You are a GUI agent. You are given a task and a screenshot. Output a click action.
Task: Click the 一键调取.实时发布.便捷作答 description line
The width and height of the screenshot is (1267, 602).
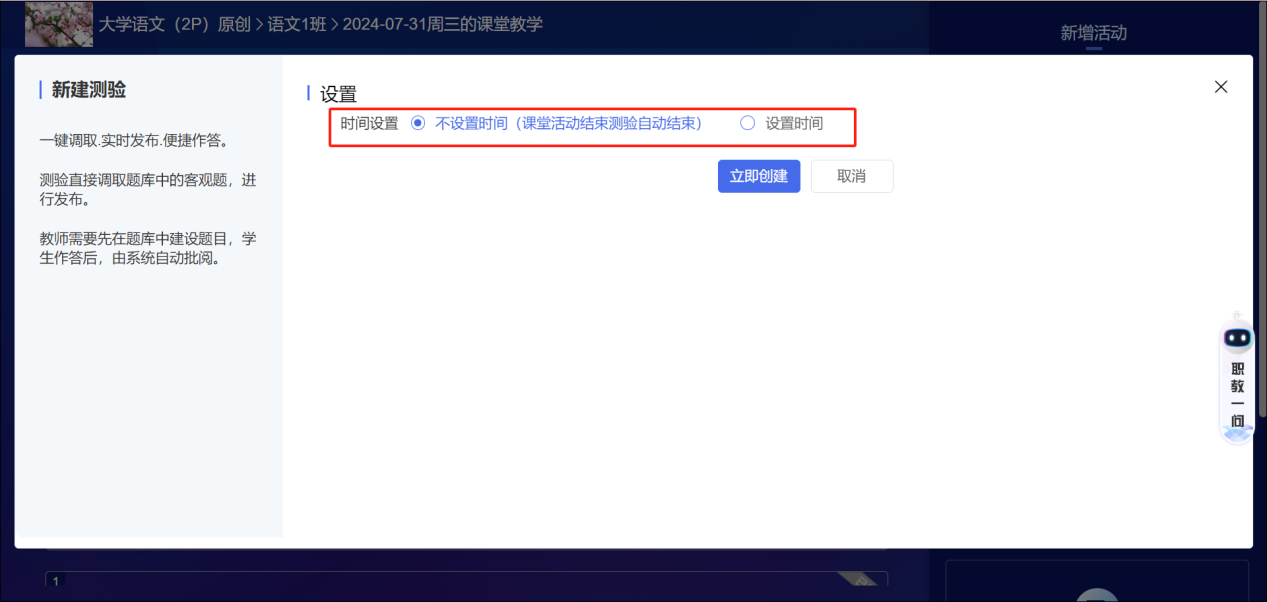coord(134,140)
